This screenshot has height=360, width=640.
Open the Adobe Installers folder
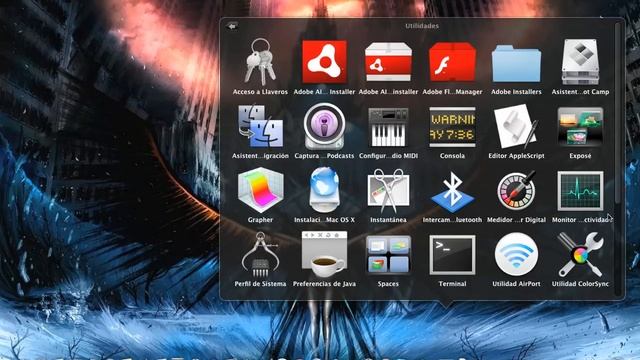point(516,63)
